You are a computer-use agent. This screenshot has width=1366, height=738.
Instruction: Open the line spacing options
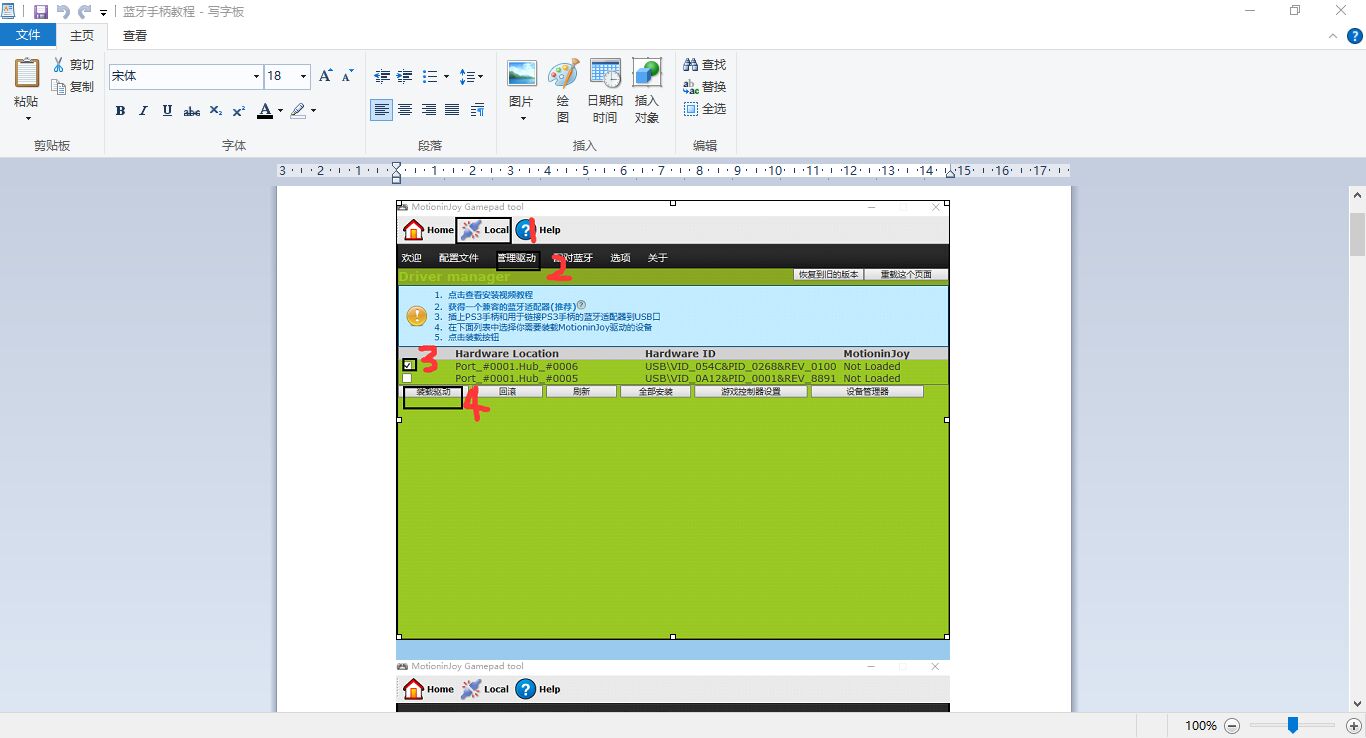coord(471,76)
